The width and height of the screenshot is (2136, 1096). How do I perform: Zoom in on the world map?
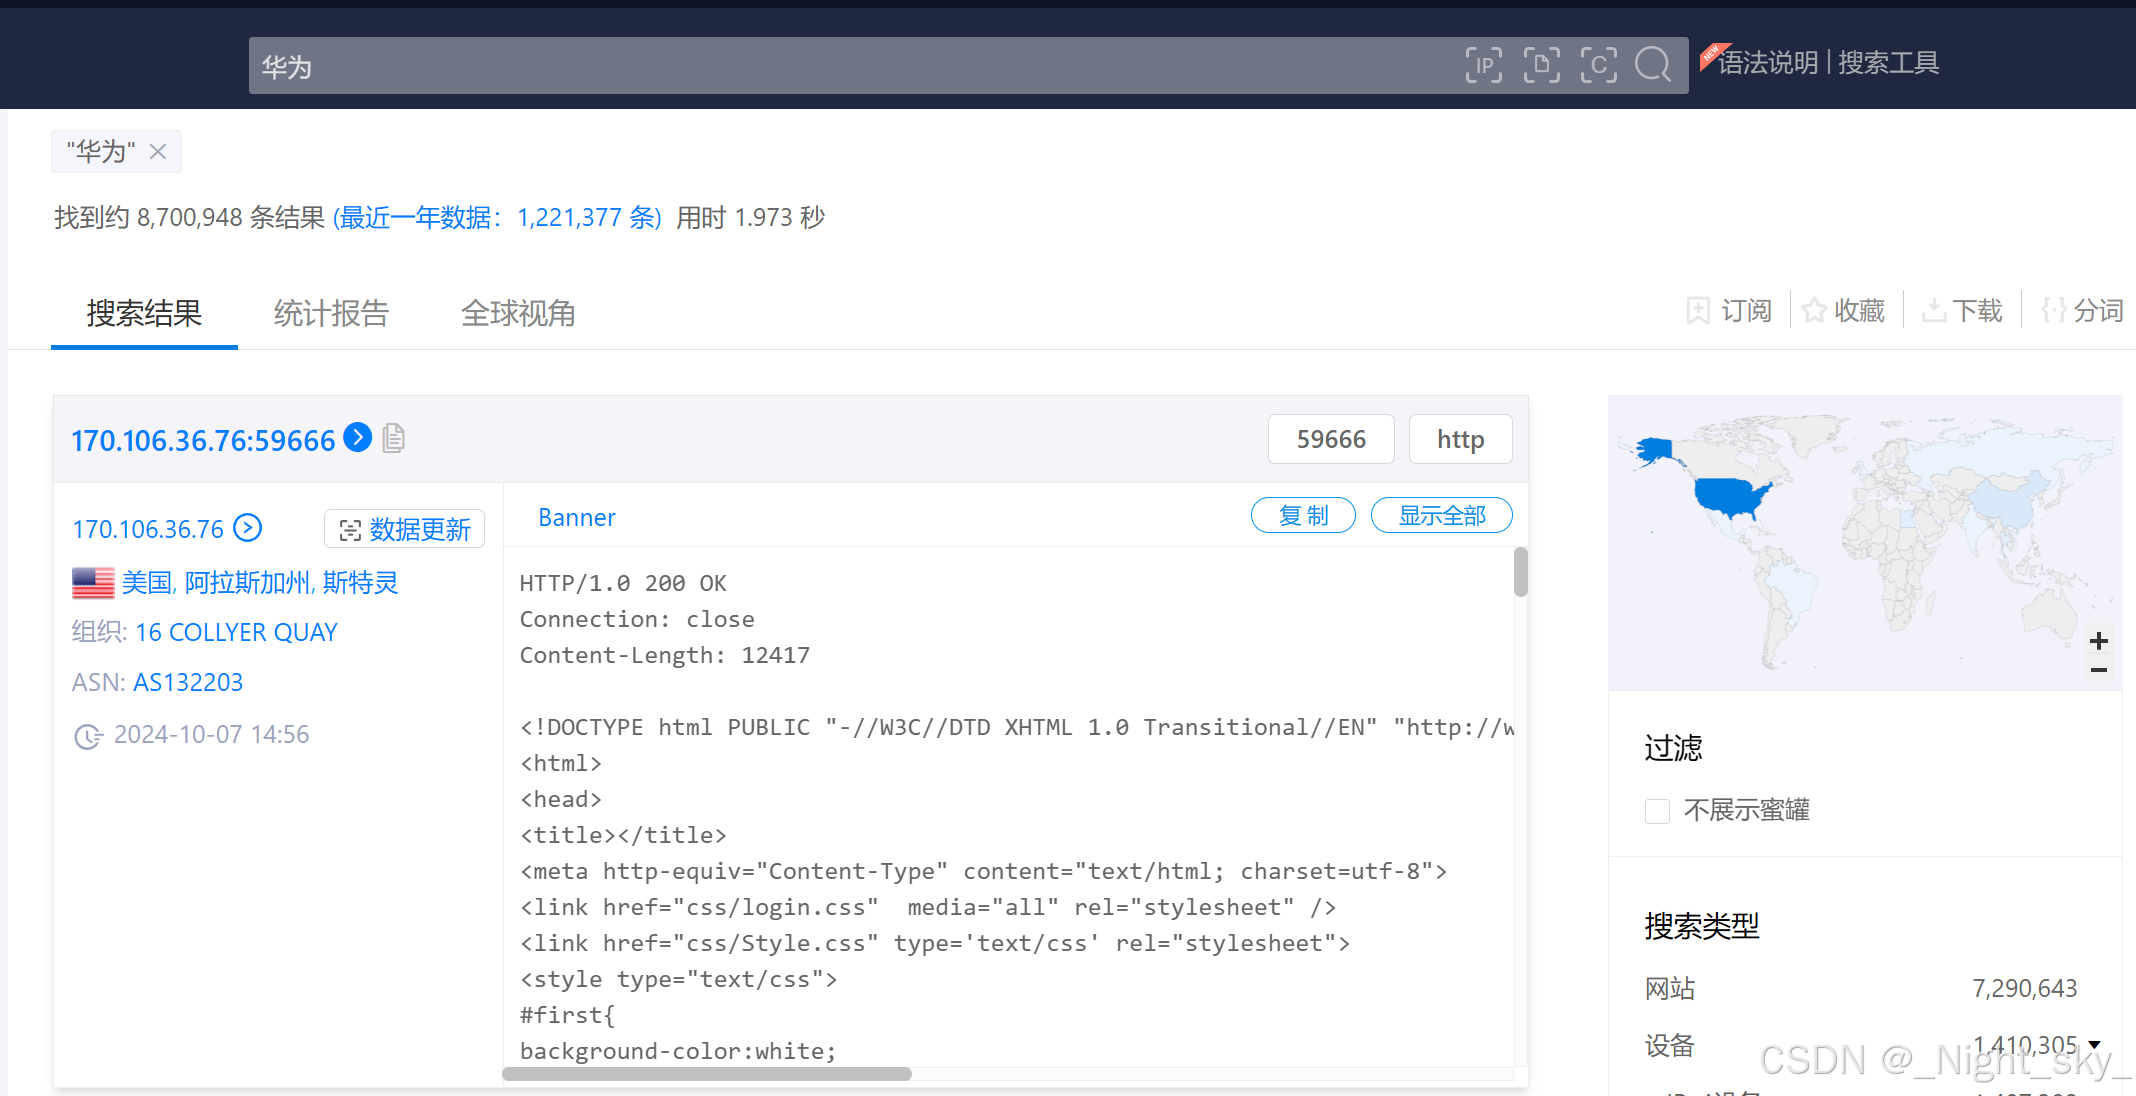(2099, 640)
